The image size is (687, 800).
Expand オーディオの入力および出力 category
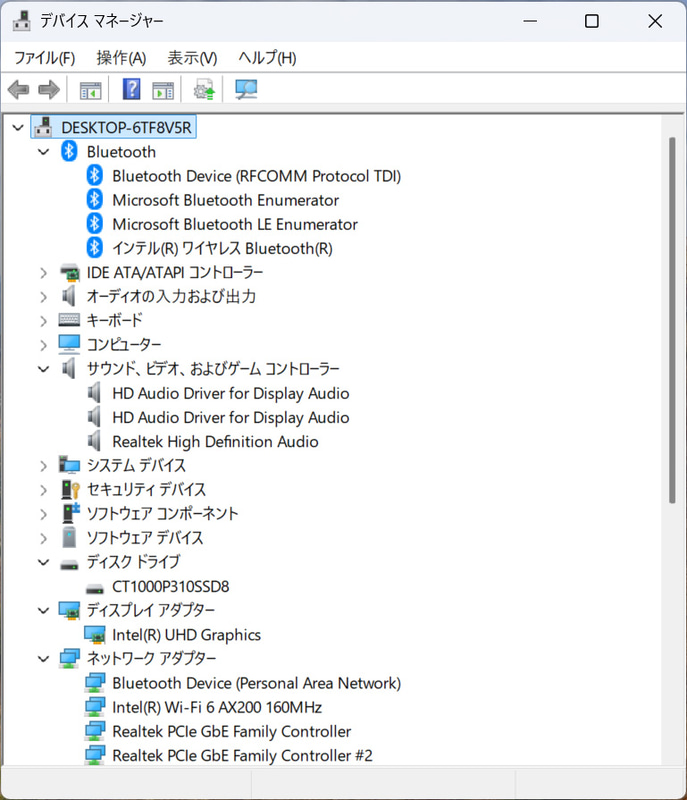tap(44, 297)
